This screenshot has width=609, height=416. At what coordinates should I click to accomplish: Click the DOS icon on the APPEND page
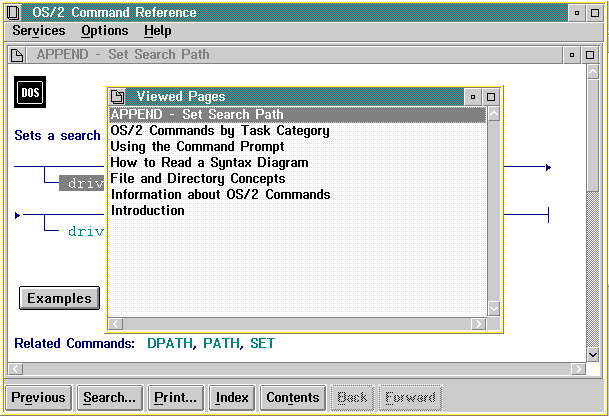pos(30,92)
